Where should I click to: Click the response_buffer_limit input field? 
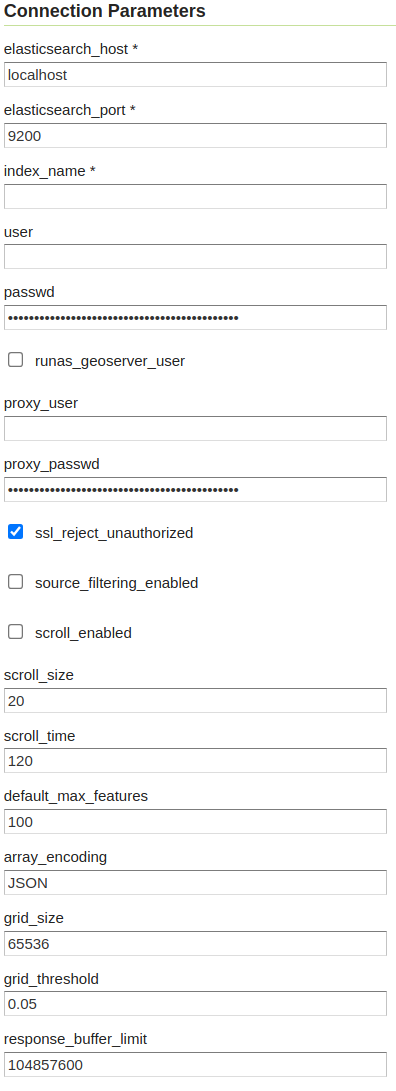[196, 1065]
